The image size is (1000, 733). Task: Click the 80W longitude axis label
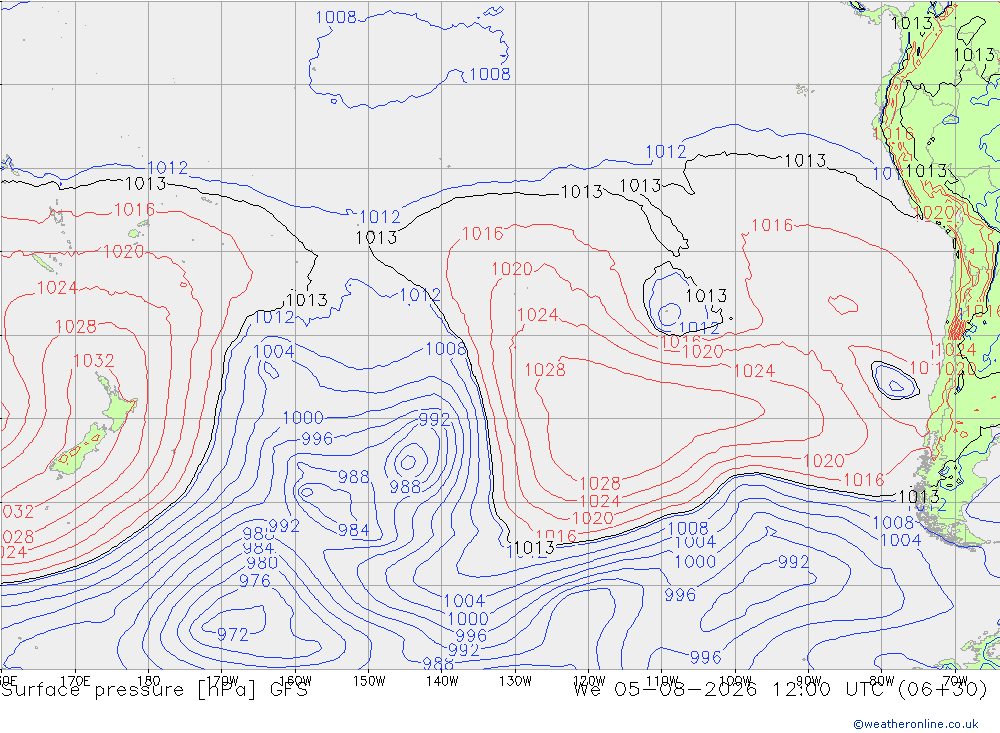[882, 681]
